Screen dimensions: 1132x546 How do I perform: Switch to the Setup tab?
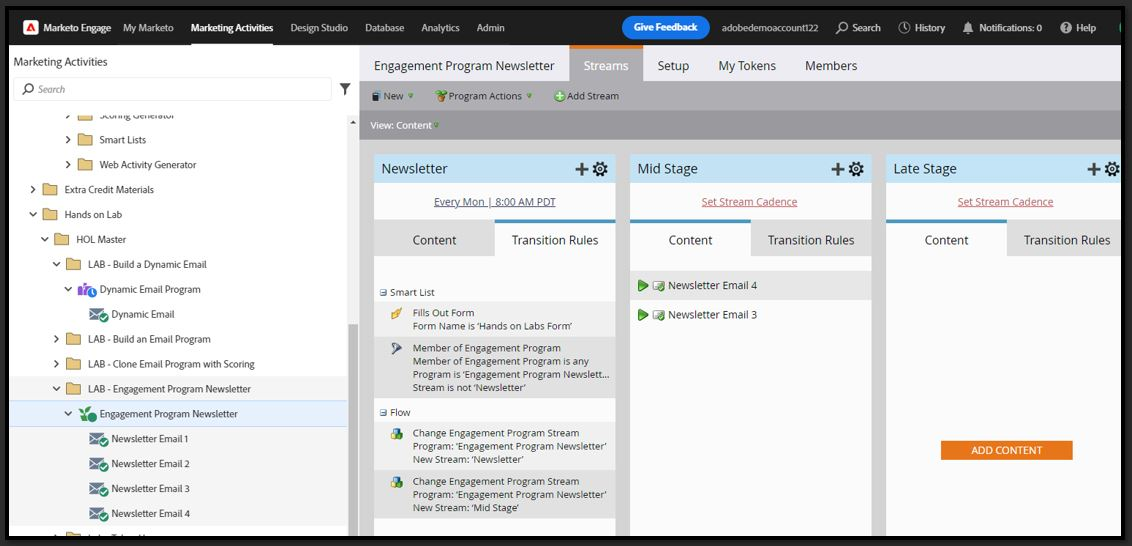673,66
